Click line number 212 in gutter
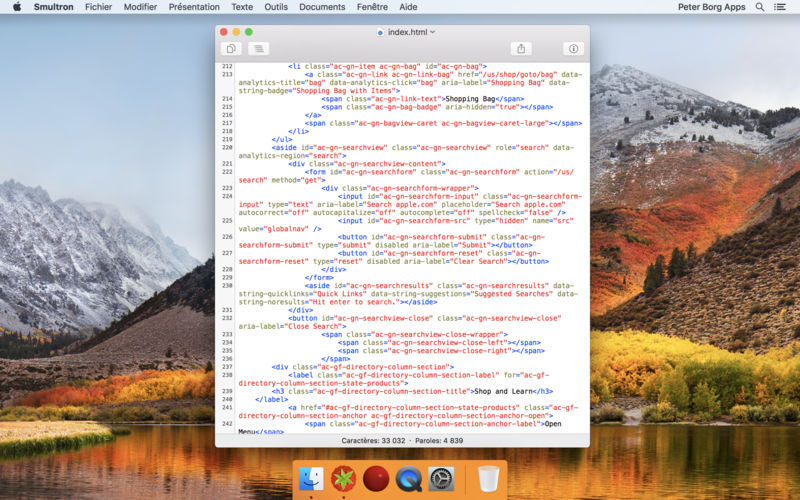The width and height of the screenshot is (800, 500). pos(227,66)
